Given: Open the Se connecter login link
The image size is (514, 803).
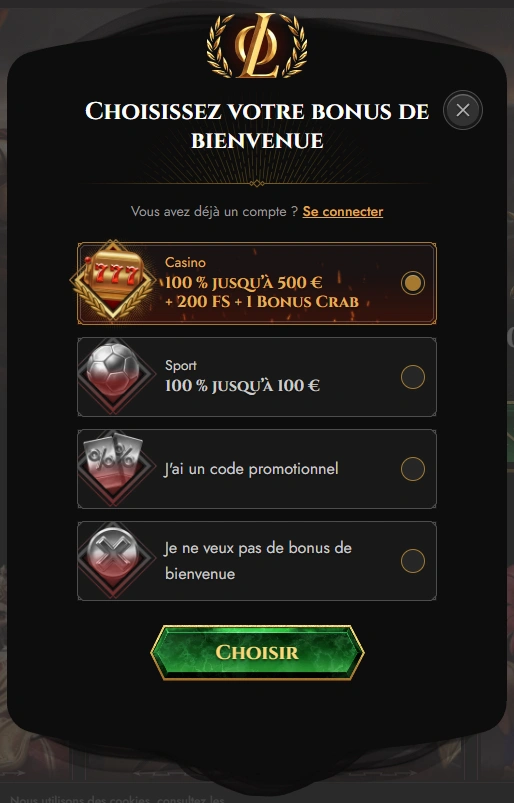Looking at the screenshot, I should point(342,212).
